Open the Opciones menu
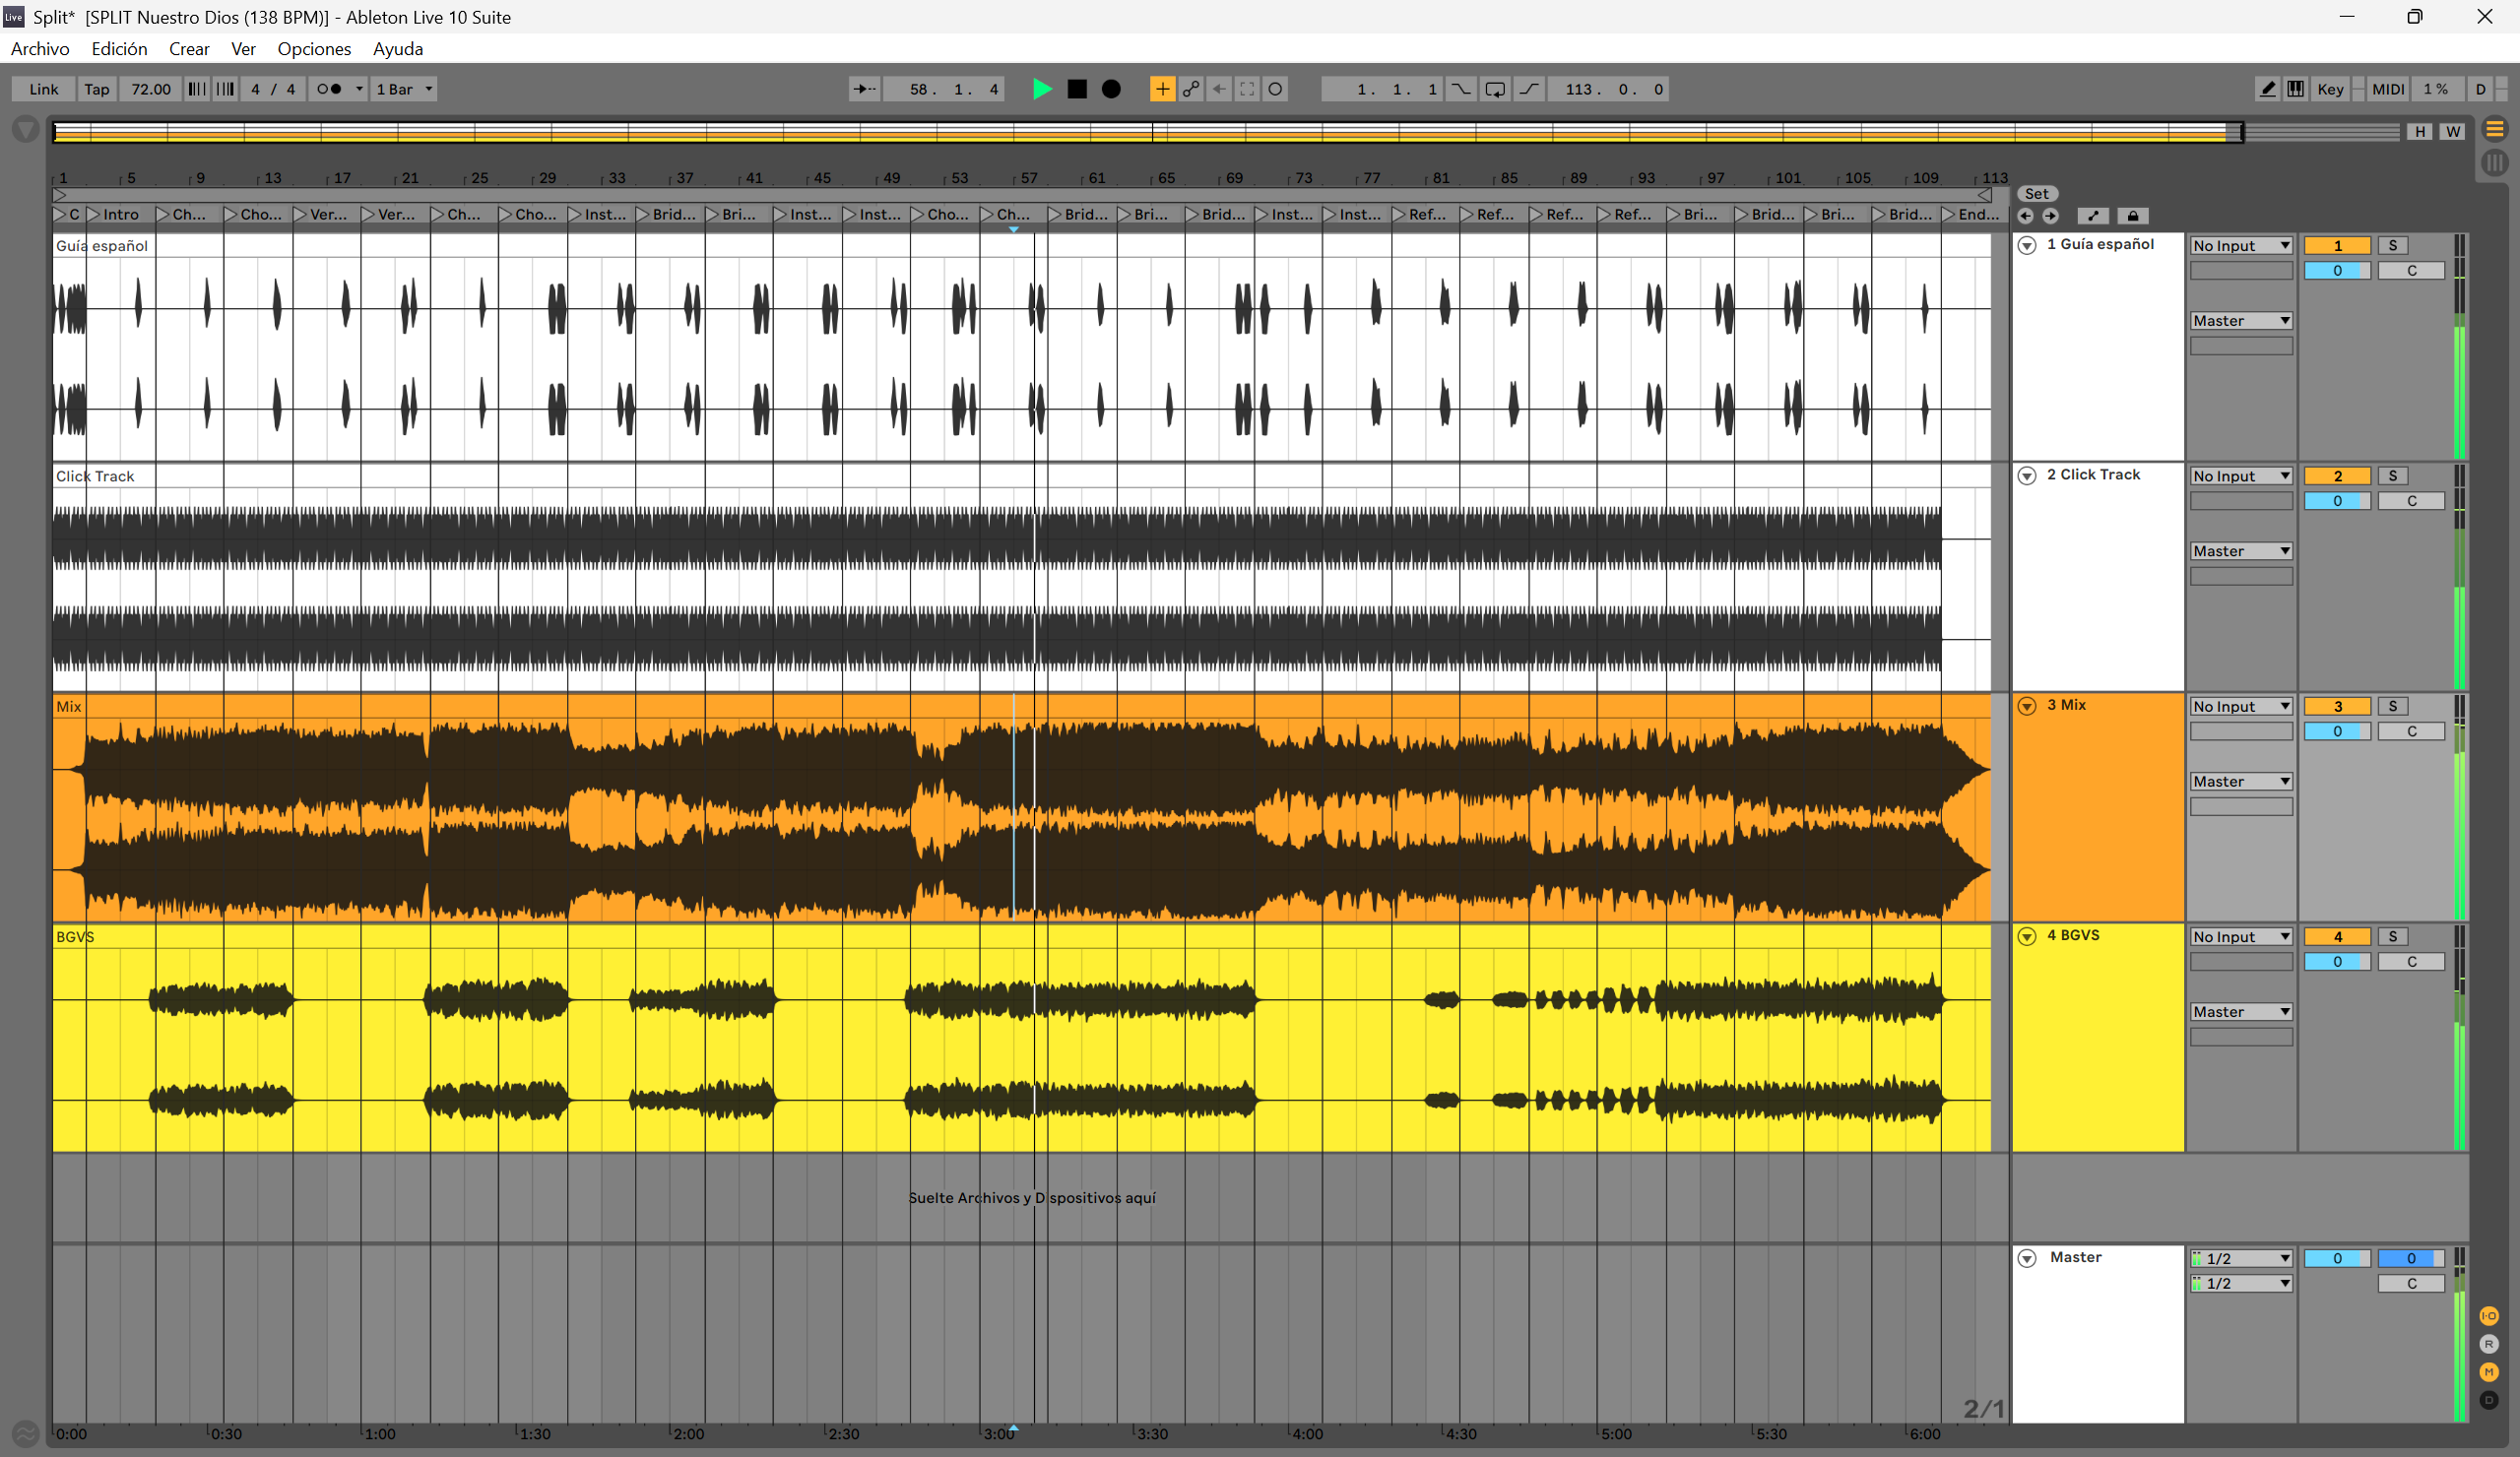The width and height of the screenshot is (2520, 1457). pos(314,49)
